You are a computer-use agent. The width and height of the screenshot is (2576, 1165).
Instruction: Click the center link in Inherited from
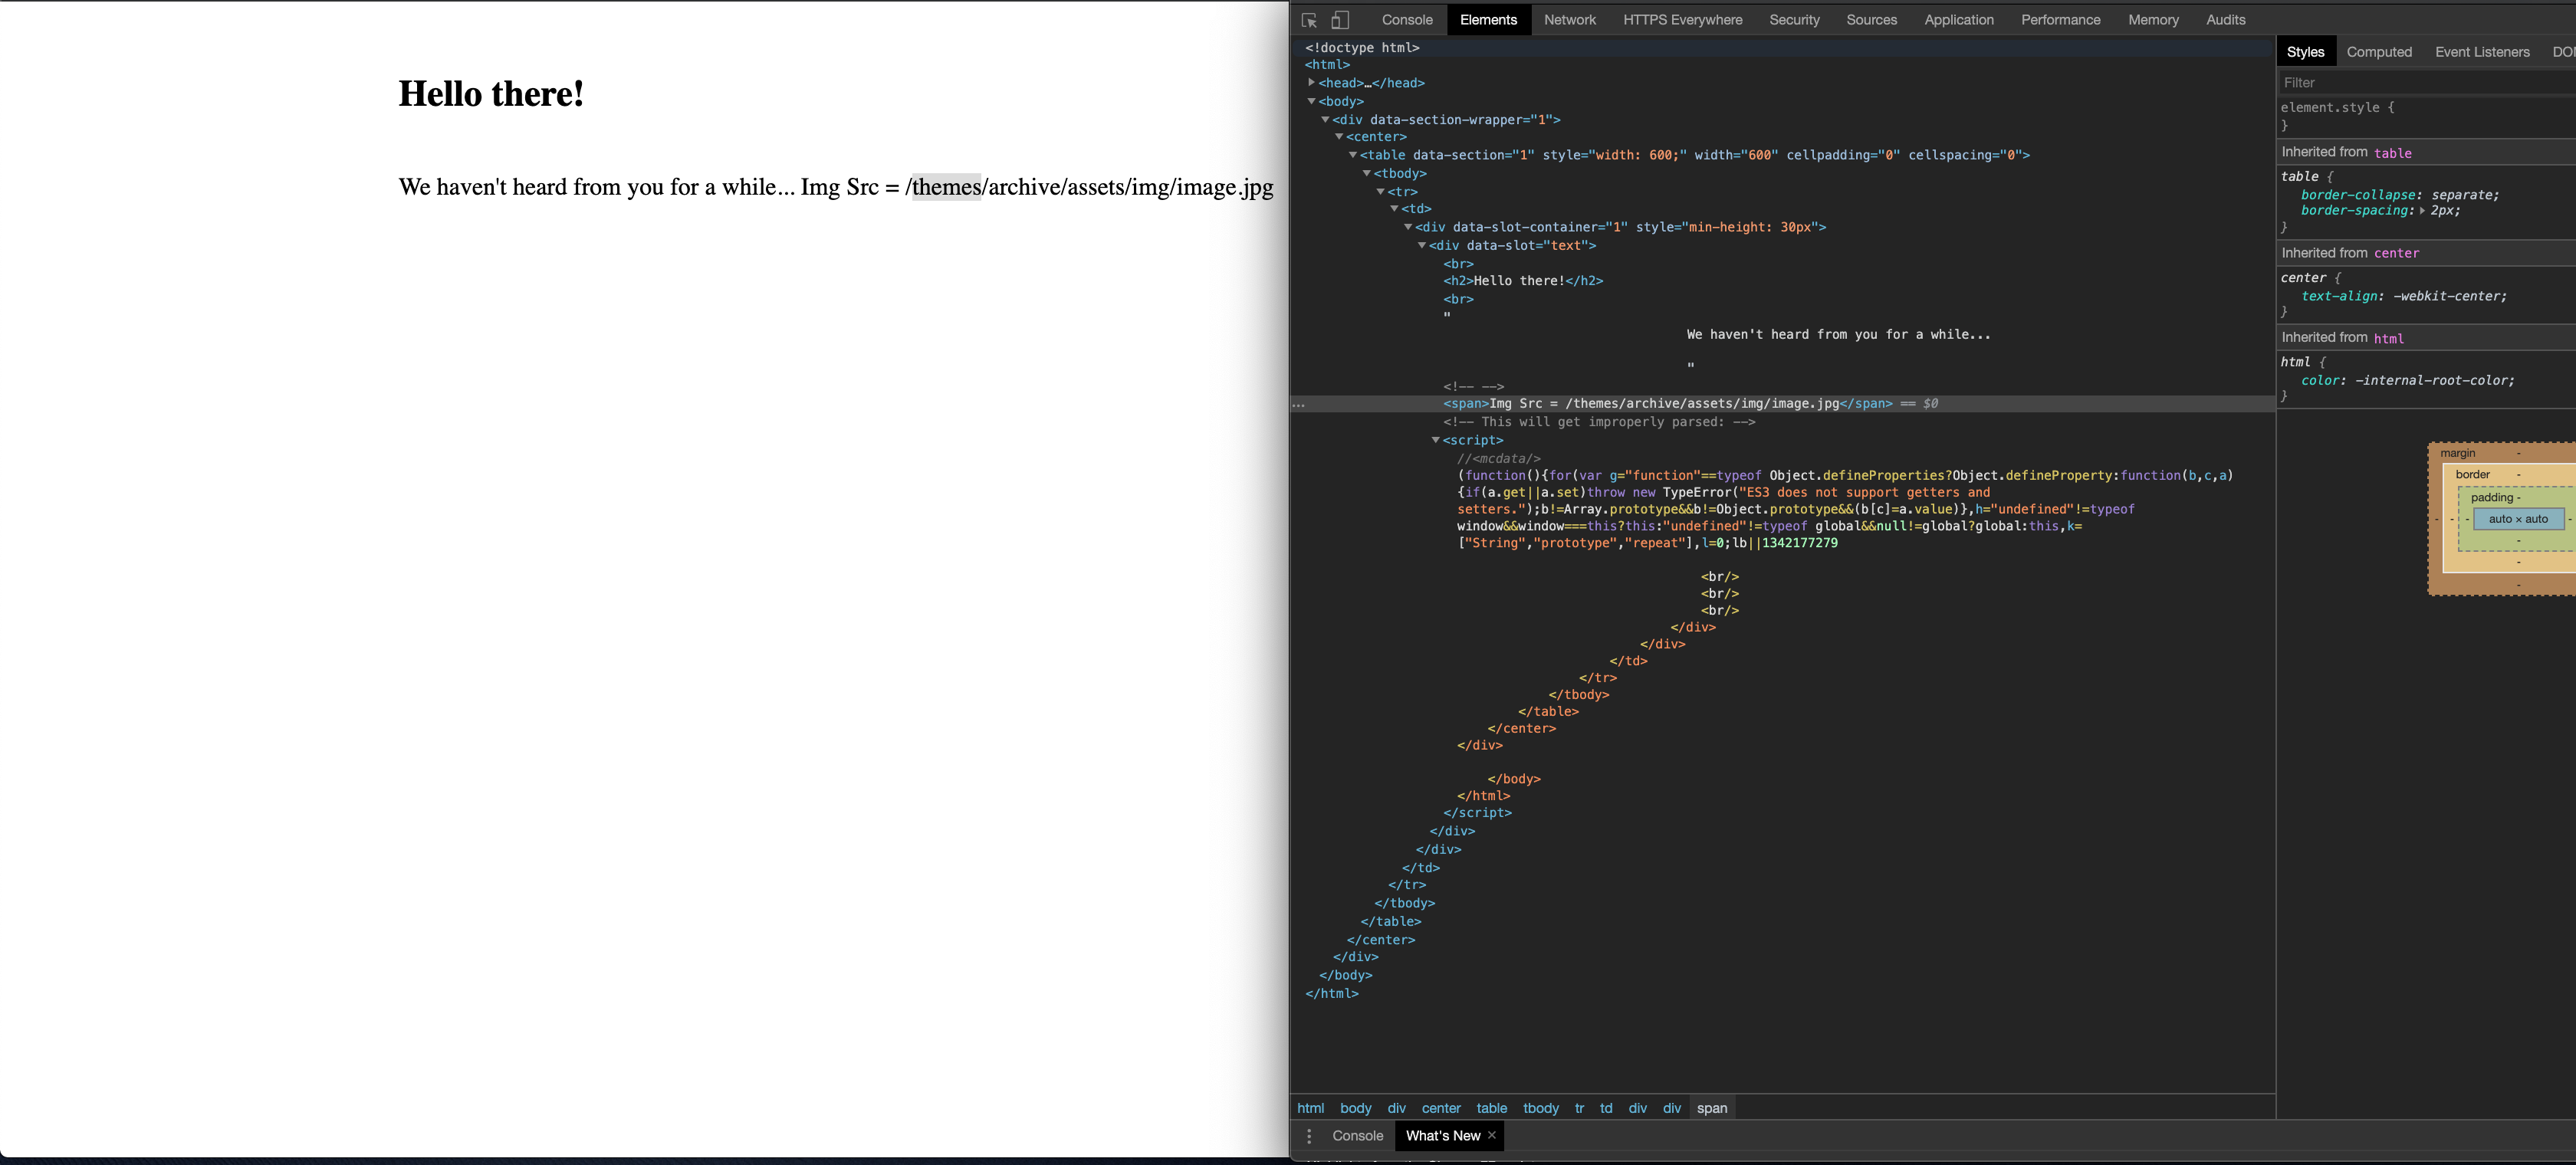click(x=2396, y=253)
